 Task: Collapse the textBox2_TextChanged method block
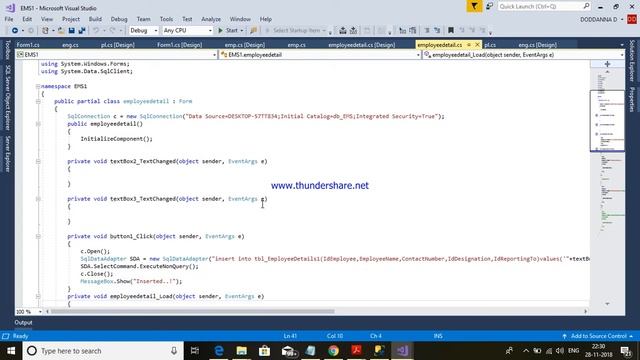pos(38,162)
